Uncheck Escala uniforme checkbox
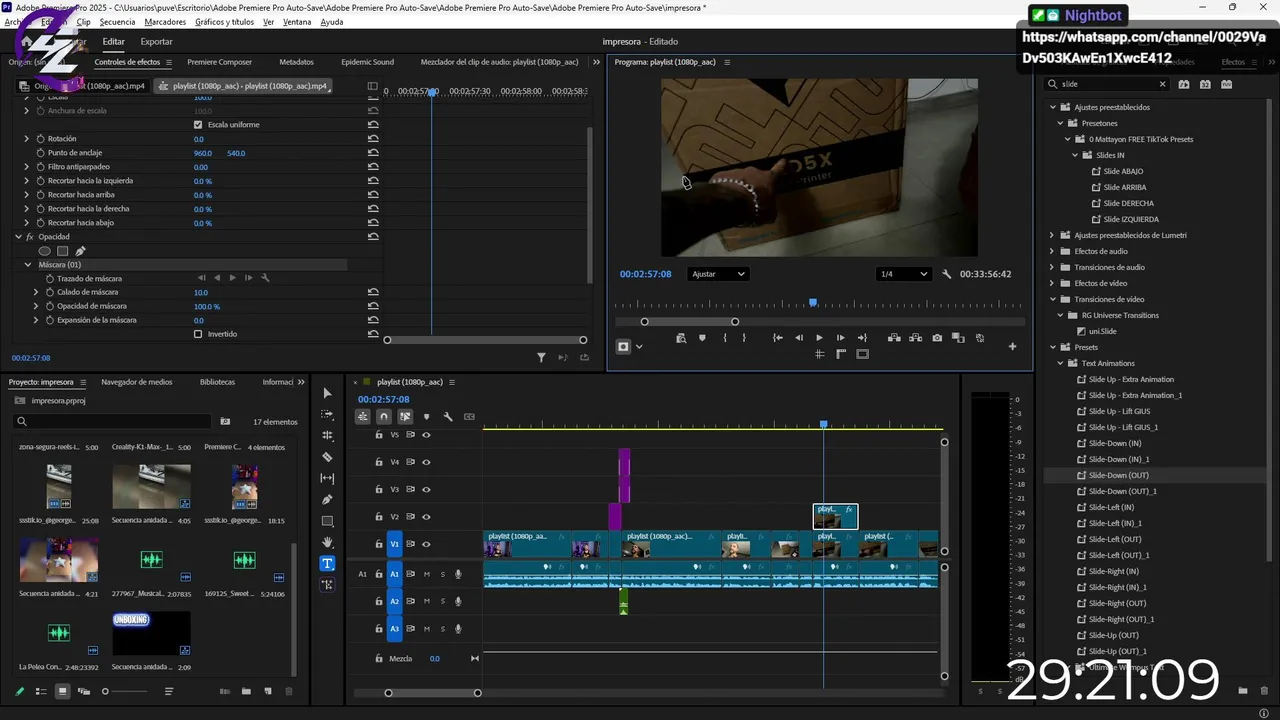Image resolution: width=1280 pixels, height=720 pixels. click(198, 125)
